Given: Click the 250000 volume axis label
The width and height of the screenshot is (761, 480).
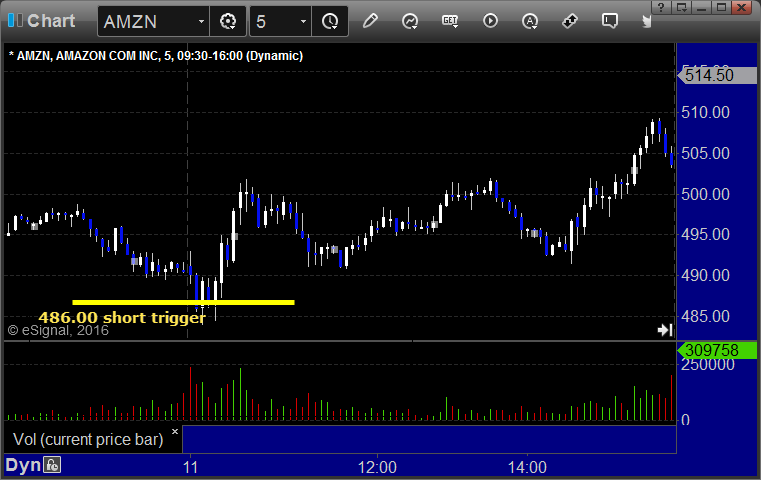Looking at the screenshot, I should coord(708,364).
